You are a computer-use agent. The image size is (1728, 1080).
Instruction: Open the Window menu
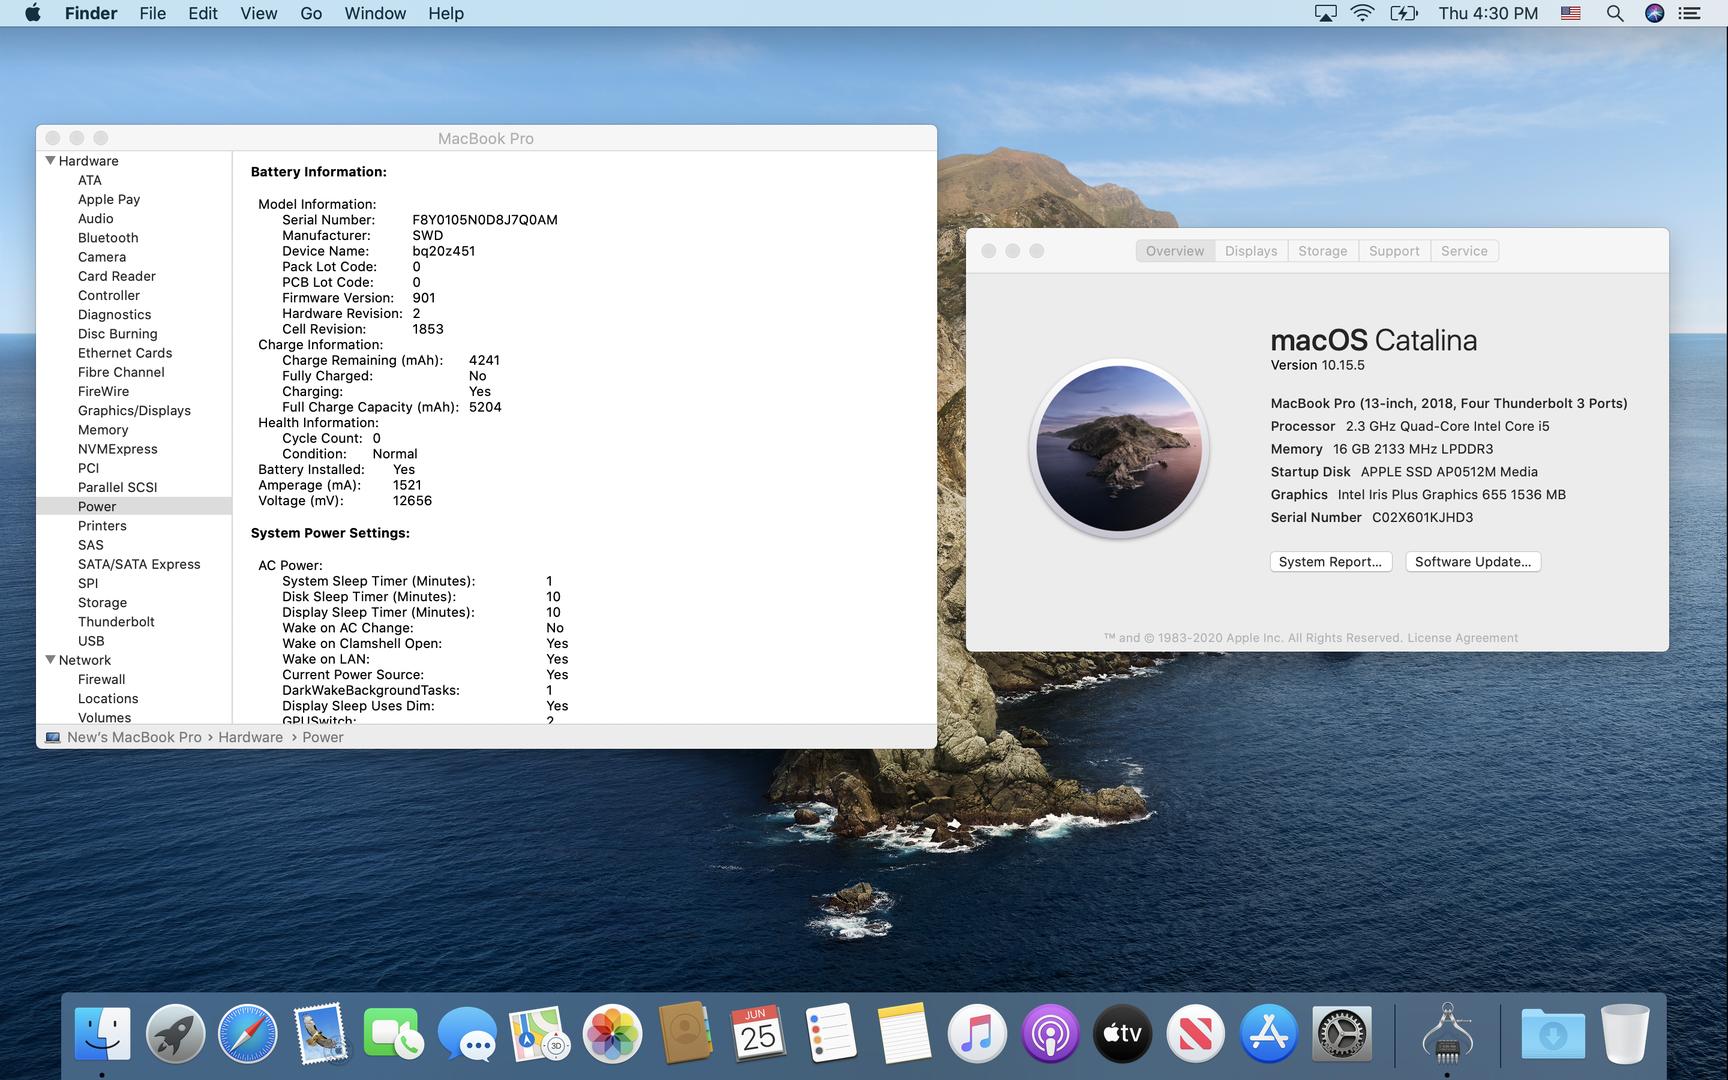(x=375, y=13)
